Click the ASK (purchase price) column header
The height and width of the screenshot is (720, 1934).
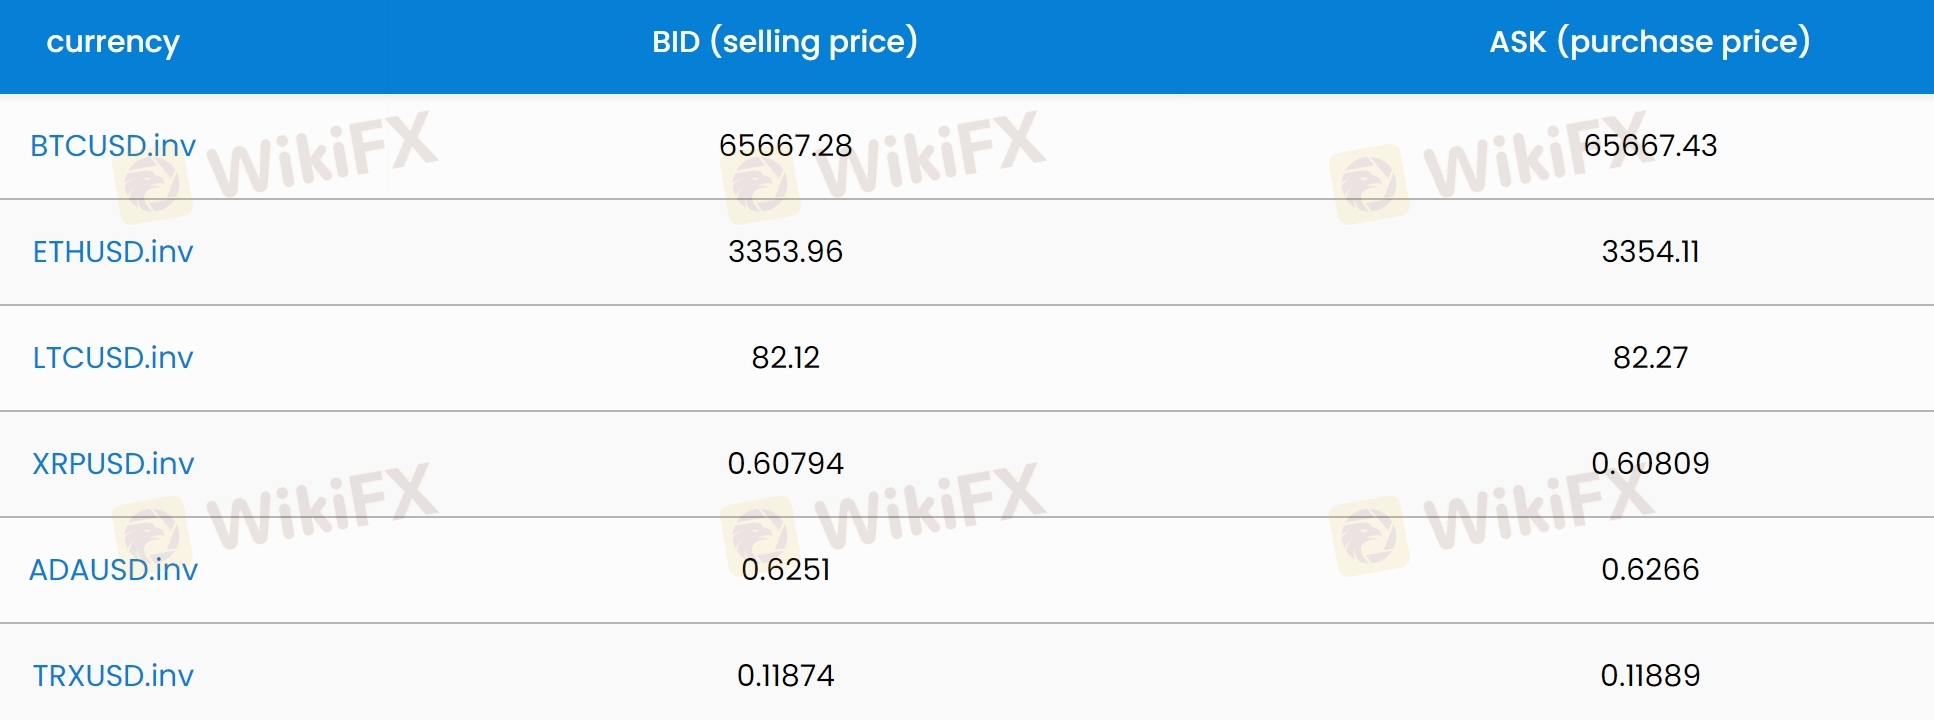pos(1650,42)
